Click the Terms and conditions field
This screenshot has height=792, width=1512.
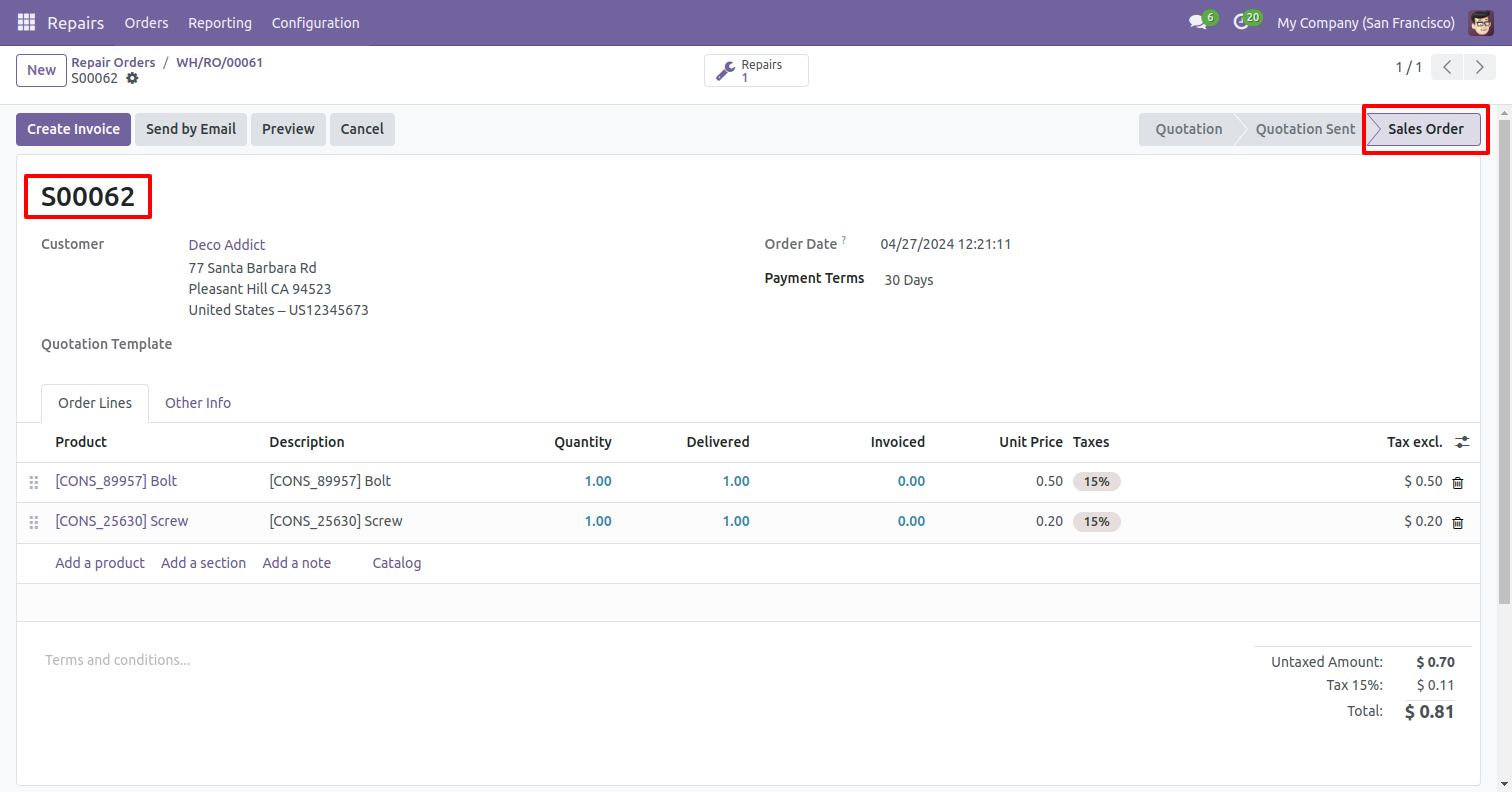[x=118, y=660]
